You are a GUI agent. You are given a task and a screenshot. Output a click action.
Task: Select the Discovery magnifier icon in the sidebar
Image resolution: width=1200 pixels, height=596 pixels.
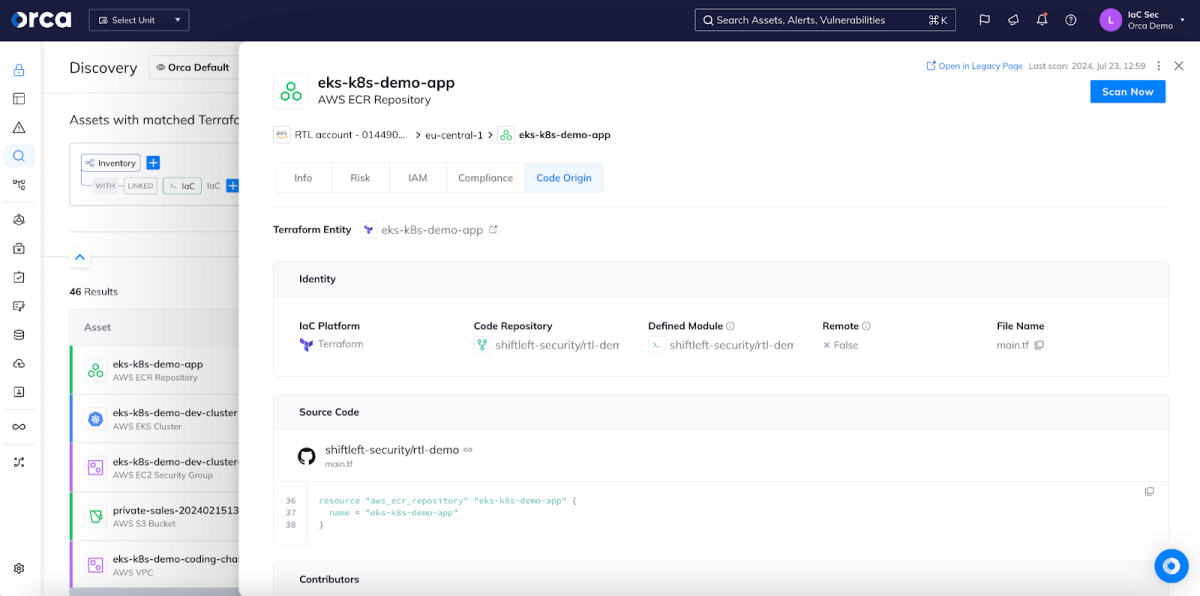tap(19, 156)
